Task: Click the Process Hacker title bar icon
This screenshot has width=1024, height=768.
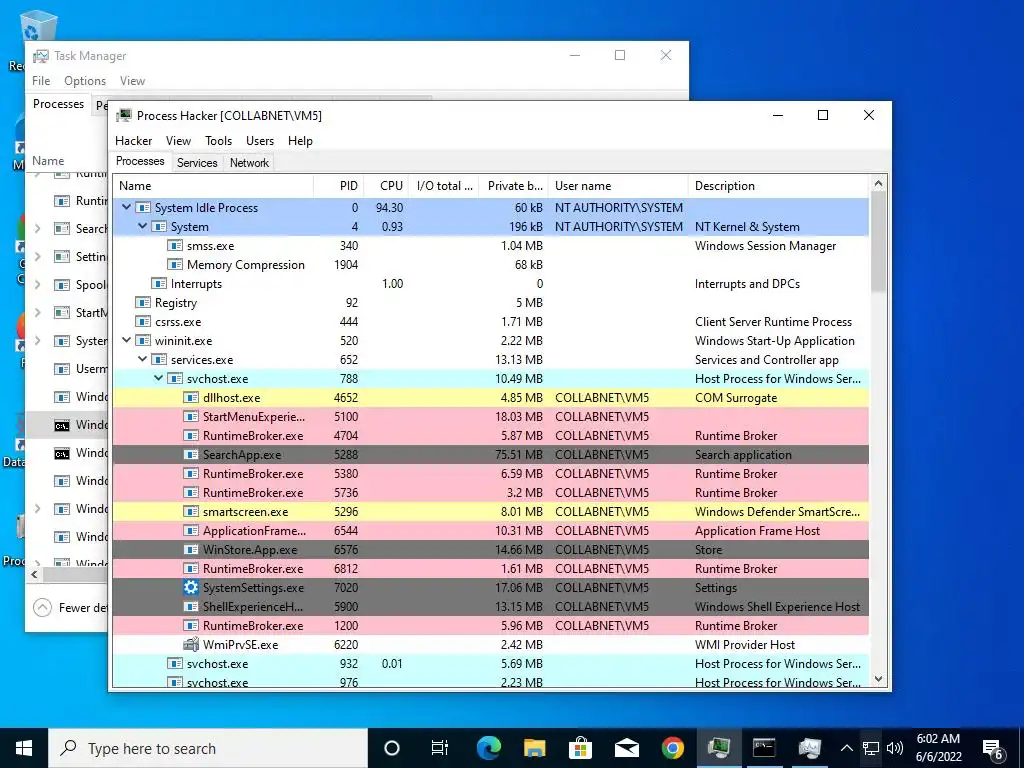Action: (123, 116)
